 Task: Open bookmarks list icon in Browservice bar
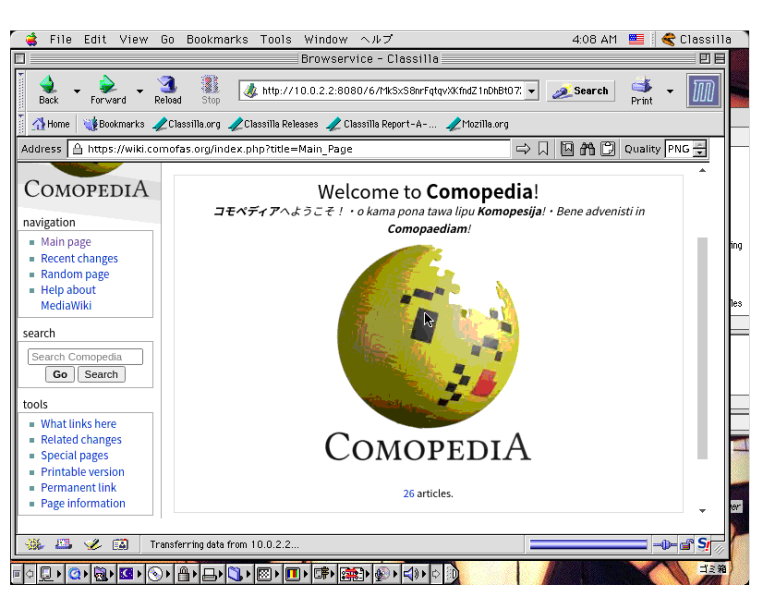pyautogui.click(x=567, y=149)
